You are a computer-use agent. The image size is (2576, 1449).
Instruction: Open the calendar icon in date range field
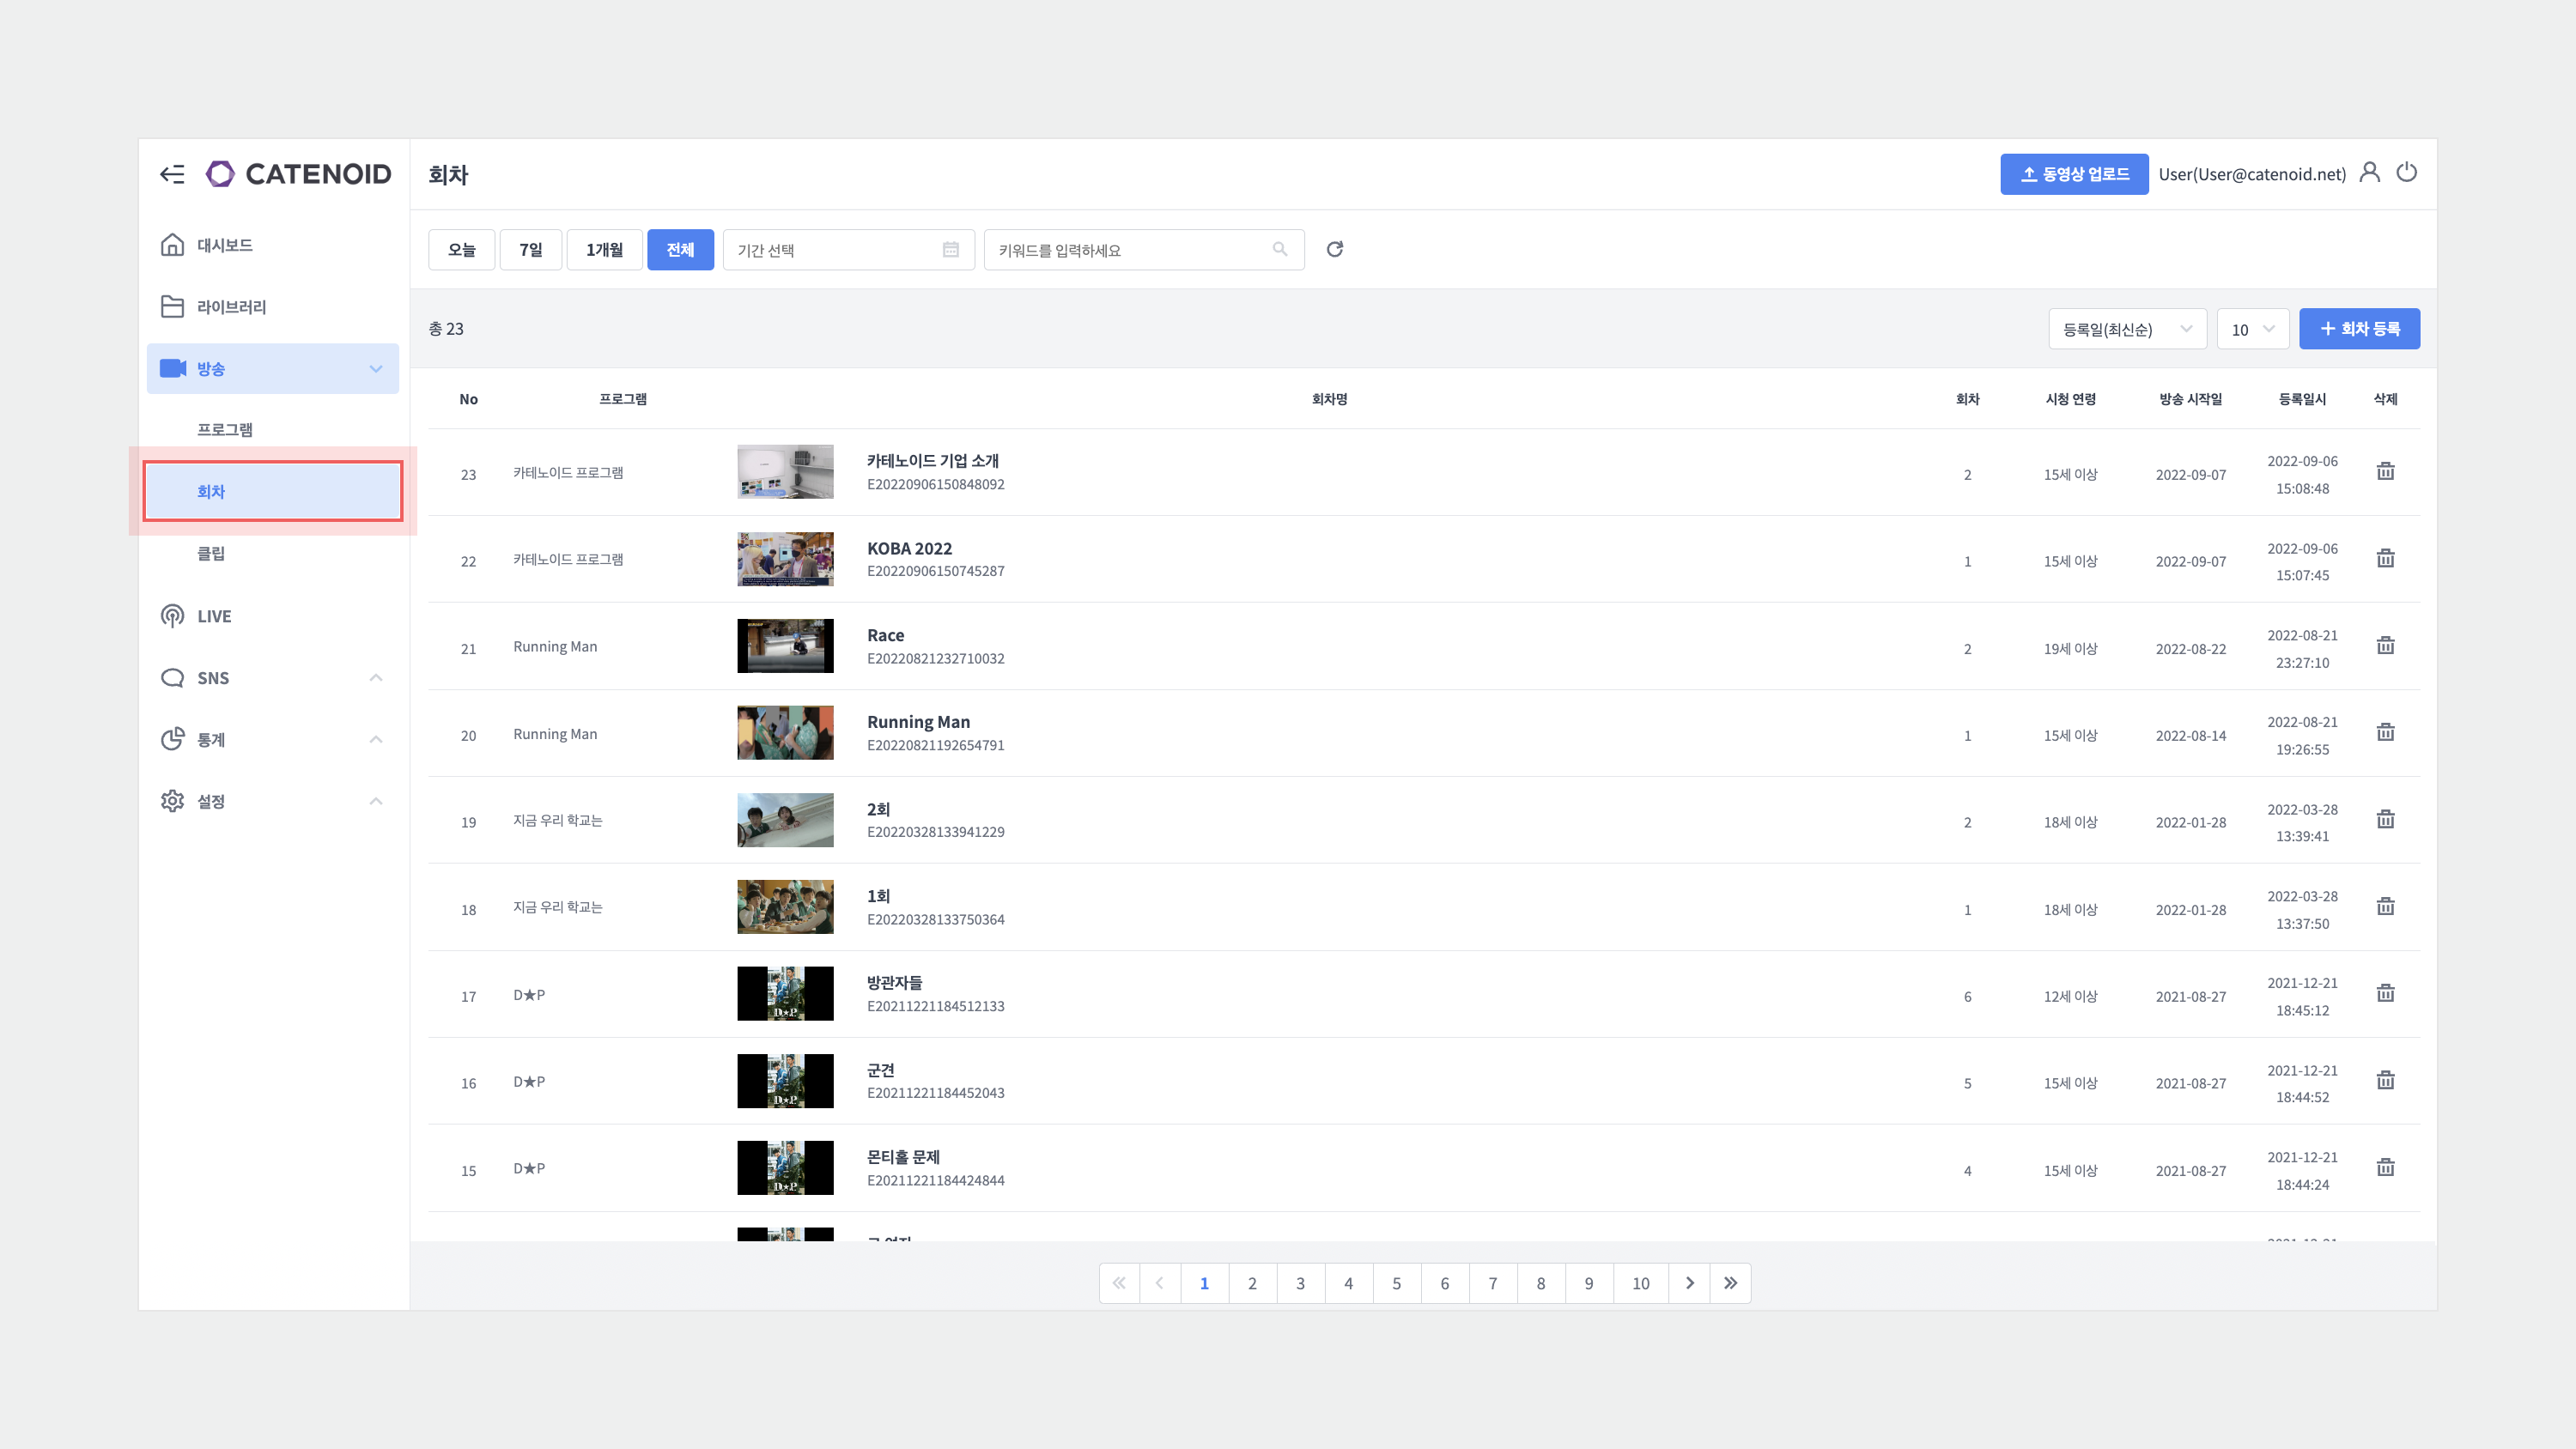point(950,249)
